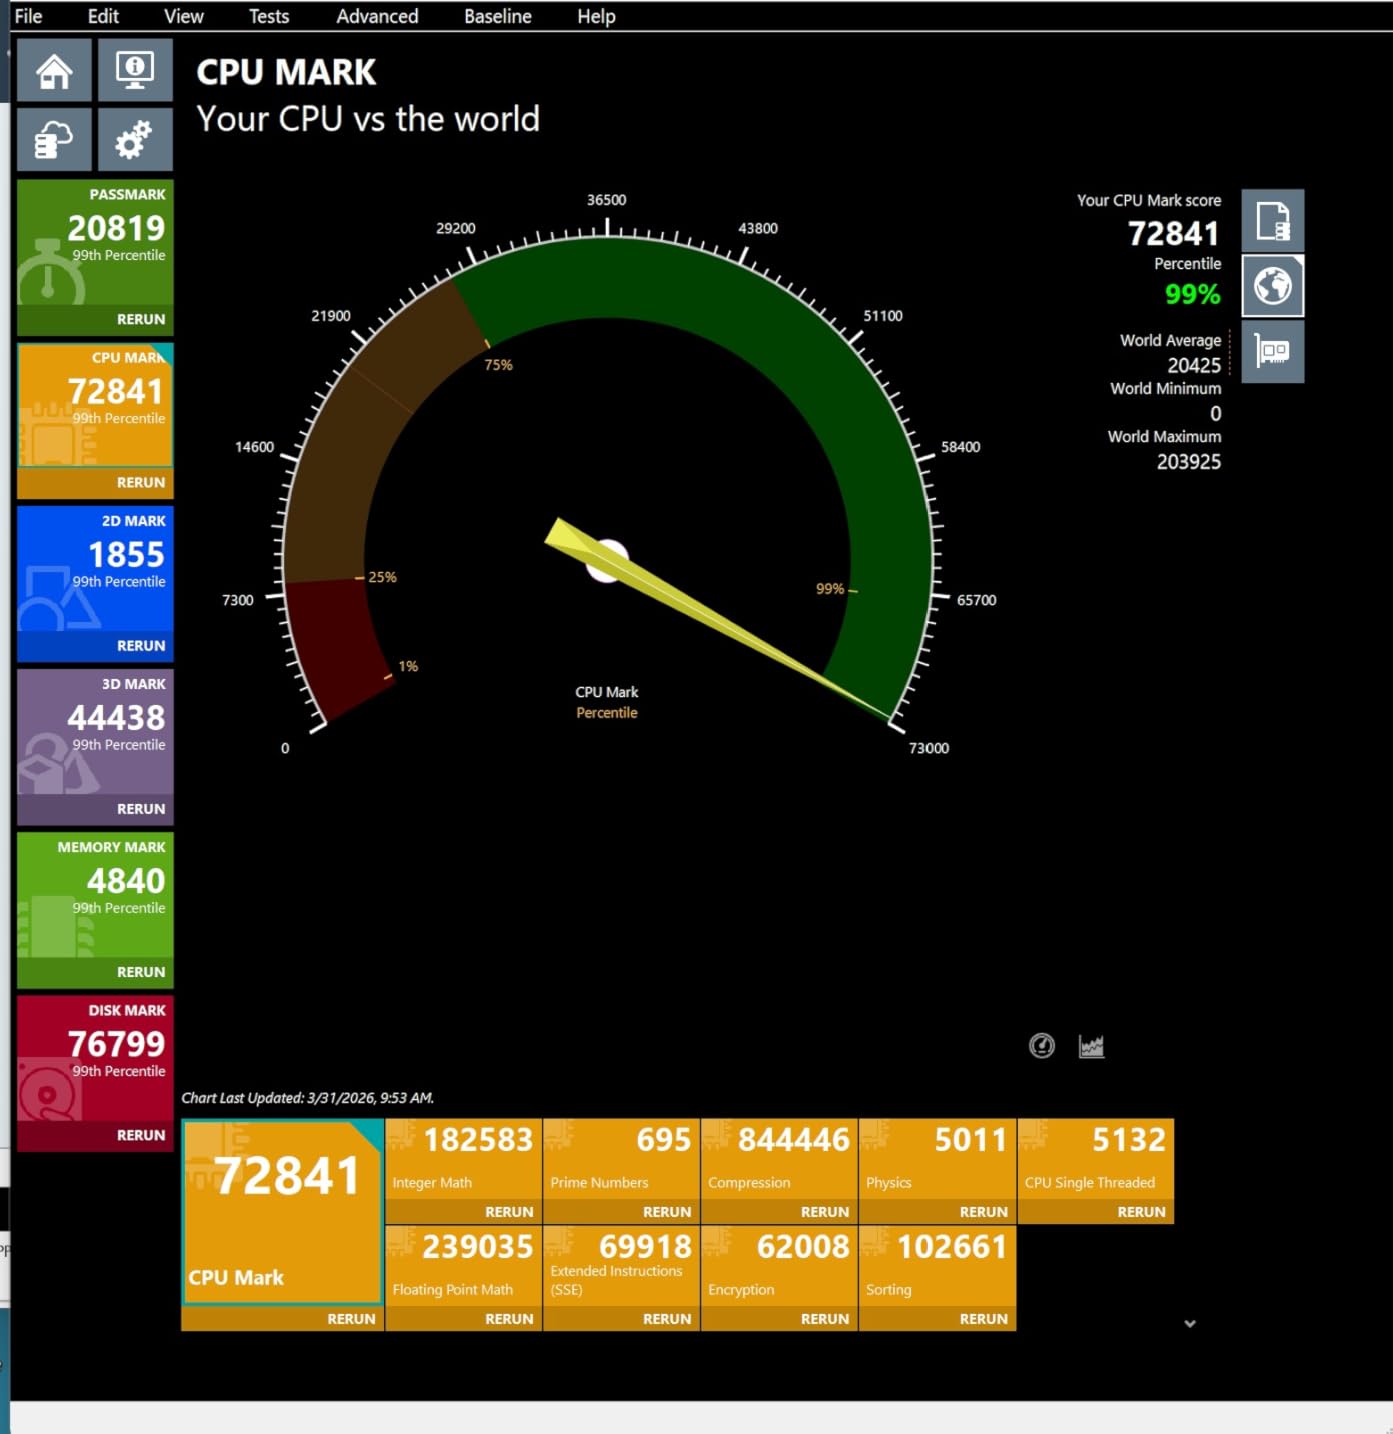The image size is (1393, 1434).
Task: Open the File menu
Action: pos(28,16)
